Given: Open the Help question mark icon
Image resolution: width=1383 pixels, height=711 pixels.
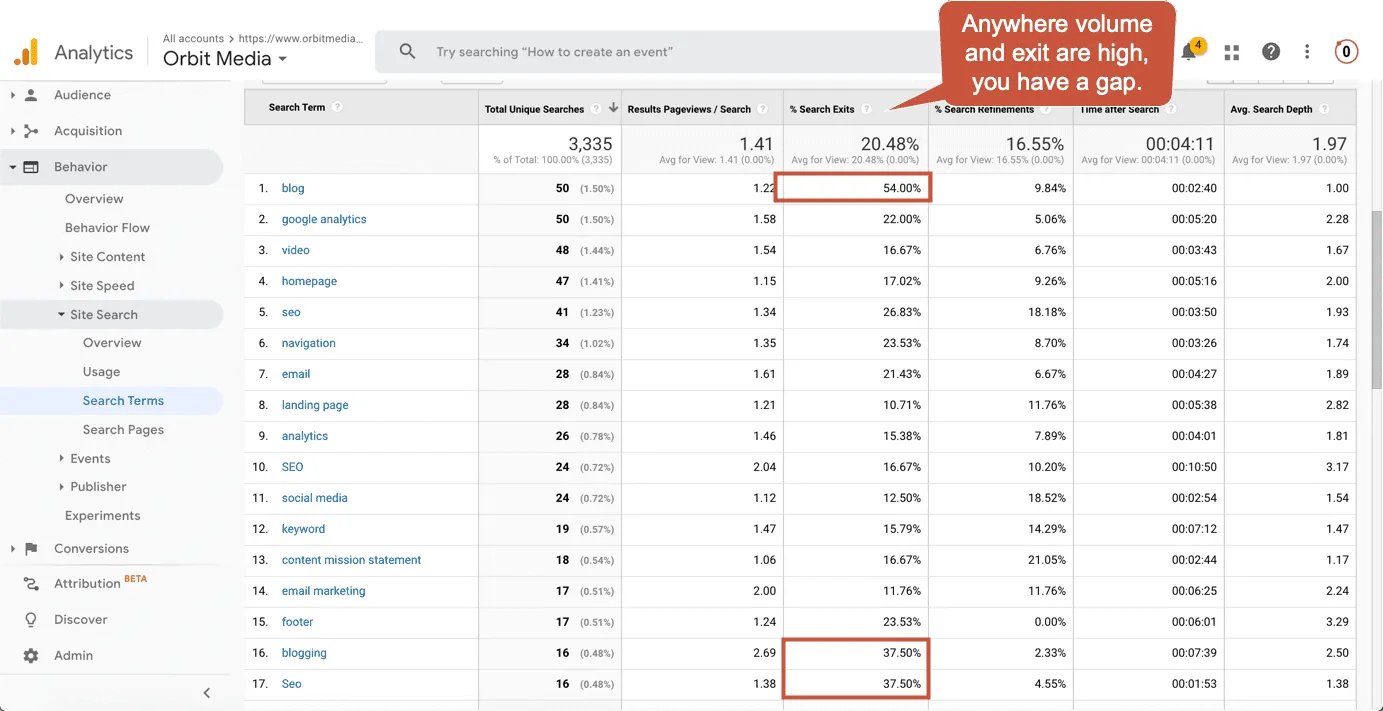Looking at the screenshot, I should [x=1270, y=51].
